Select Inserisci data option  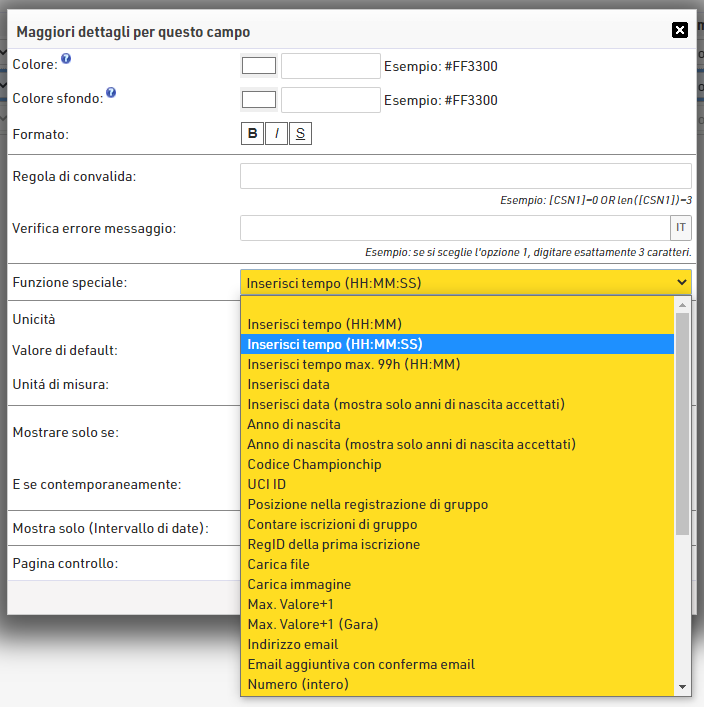pyautogui.click(x=289, y=384)
